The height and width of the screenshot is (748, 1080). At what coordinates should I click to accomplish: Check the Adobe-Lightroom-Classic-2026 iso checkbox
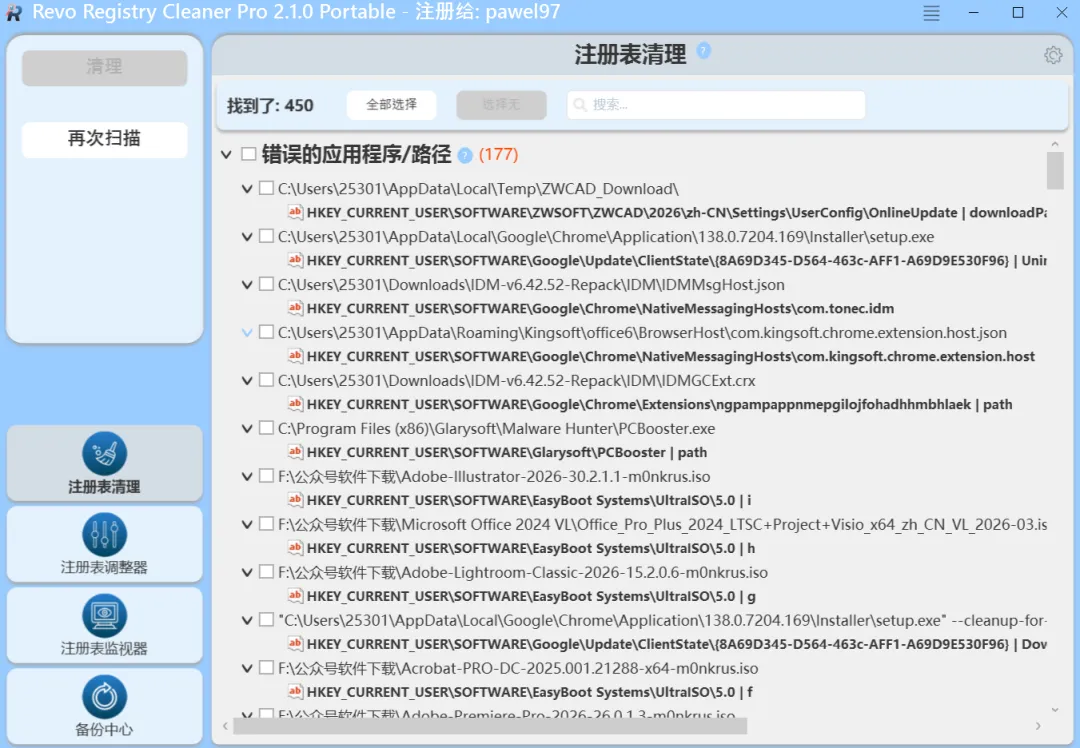[x=267, y=572]
